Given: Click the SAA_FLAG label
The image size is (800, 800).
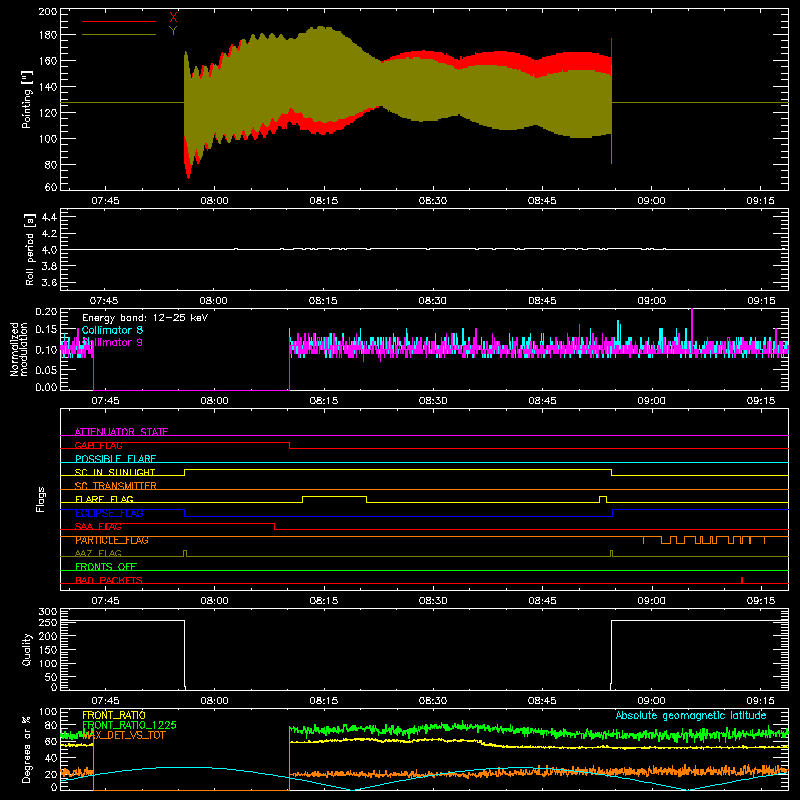Looking at the screenshot, I should 98,527.
